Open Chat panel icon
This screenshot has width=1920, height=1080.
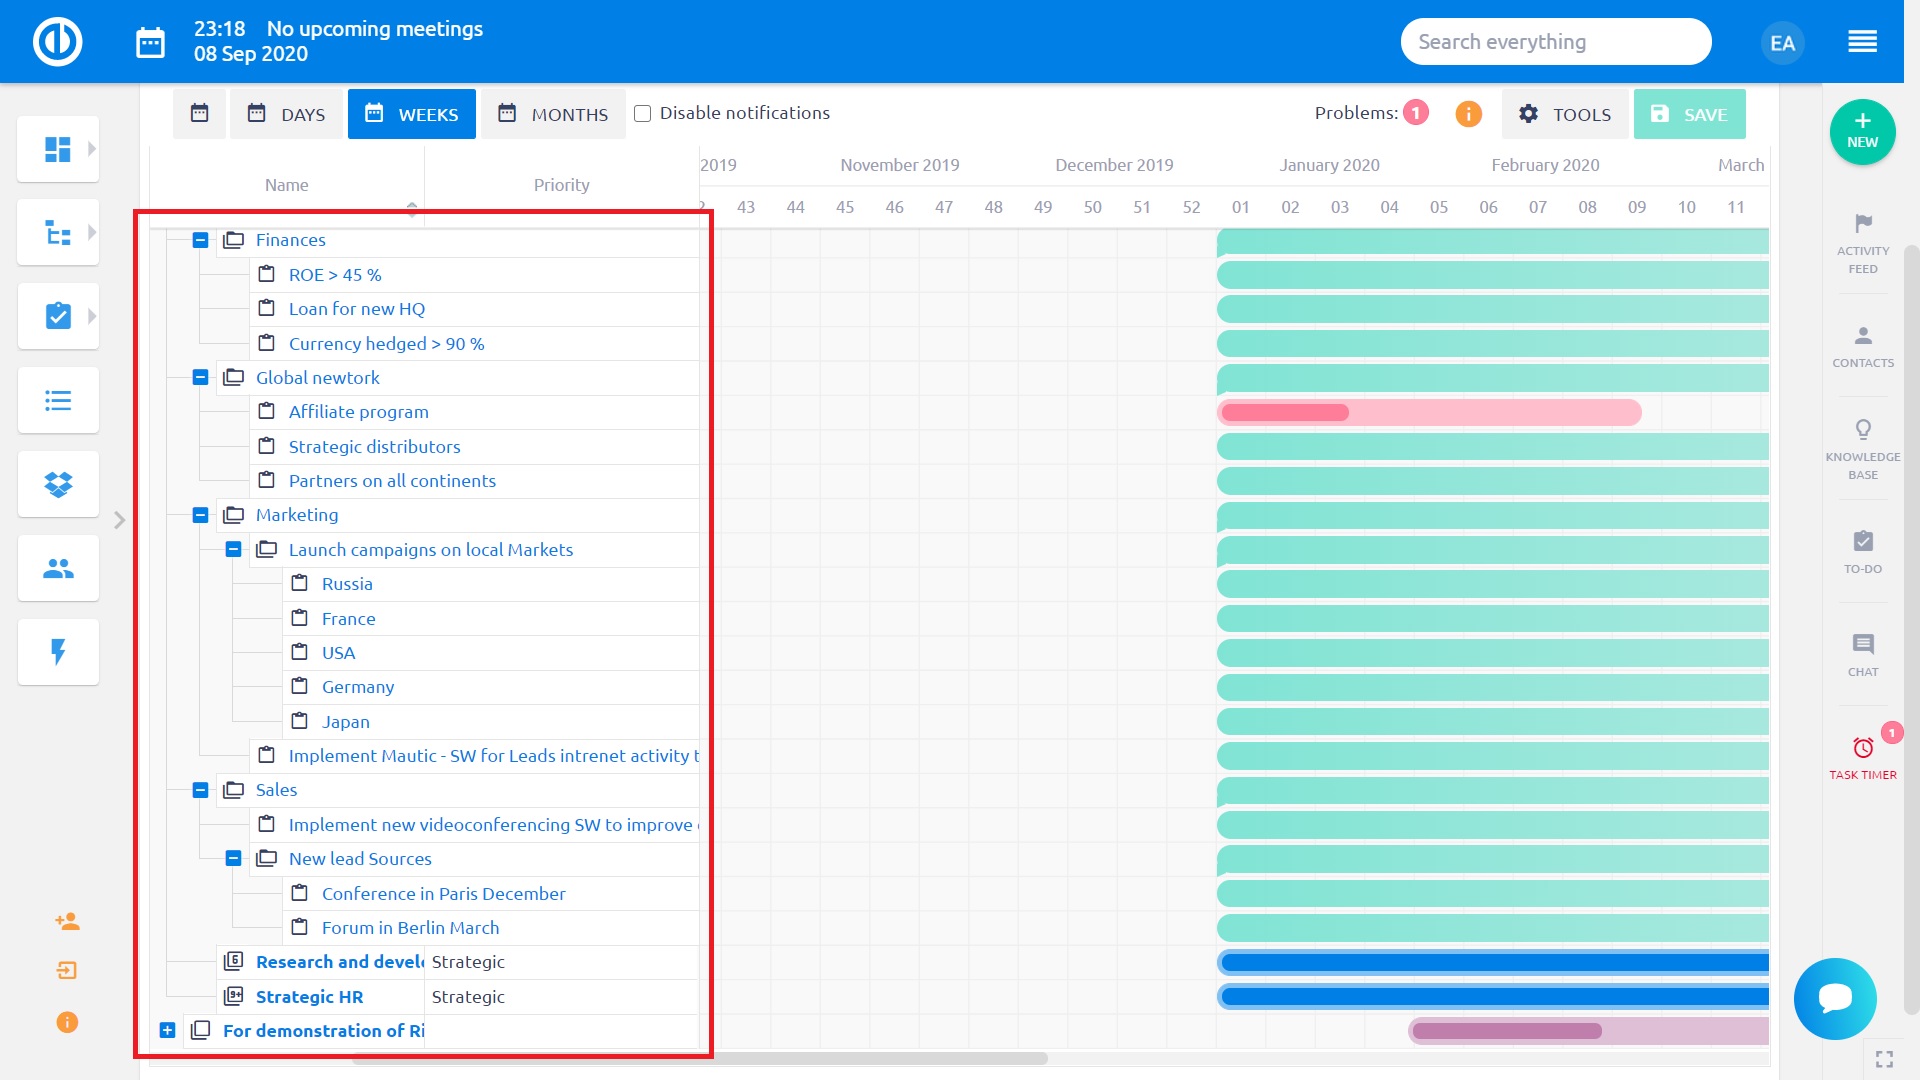pyautogui.click(x=1863, y=644)
